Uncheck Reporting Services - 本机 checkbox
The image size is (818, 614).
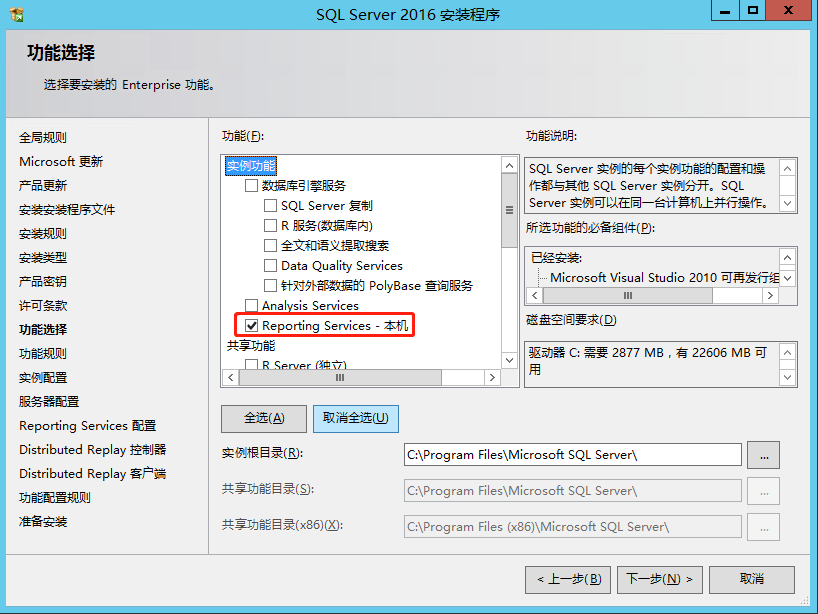tap(251, 326)
